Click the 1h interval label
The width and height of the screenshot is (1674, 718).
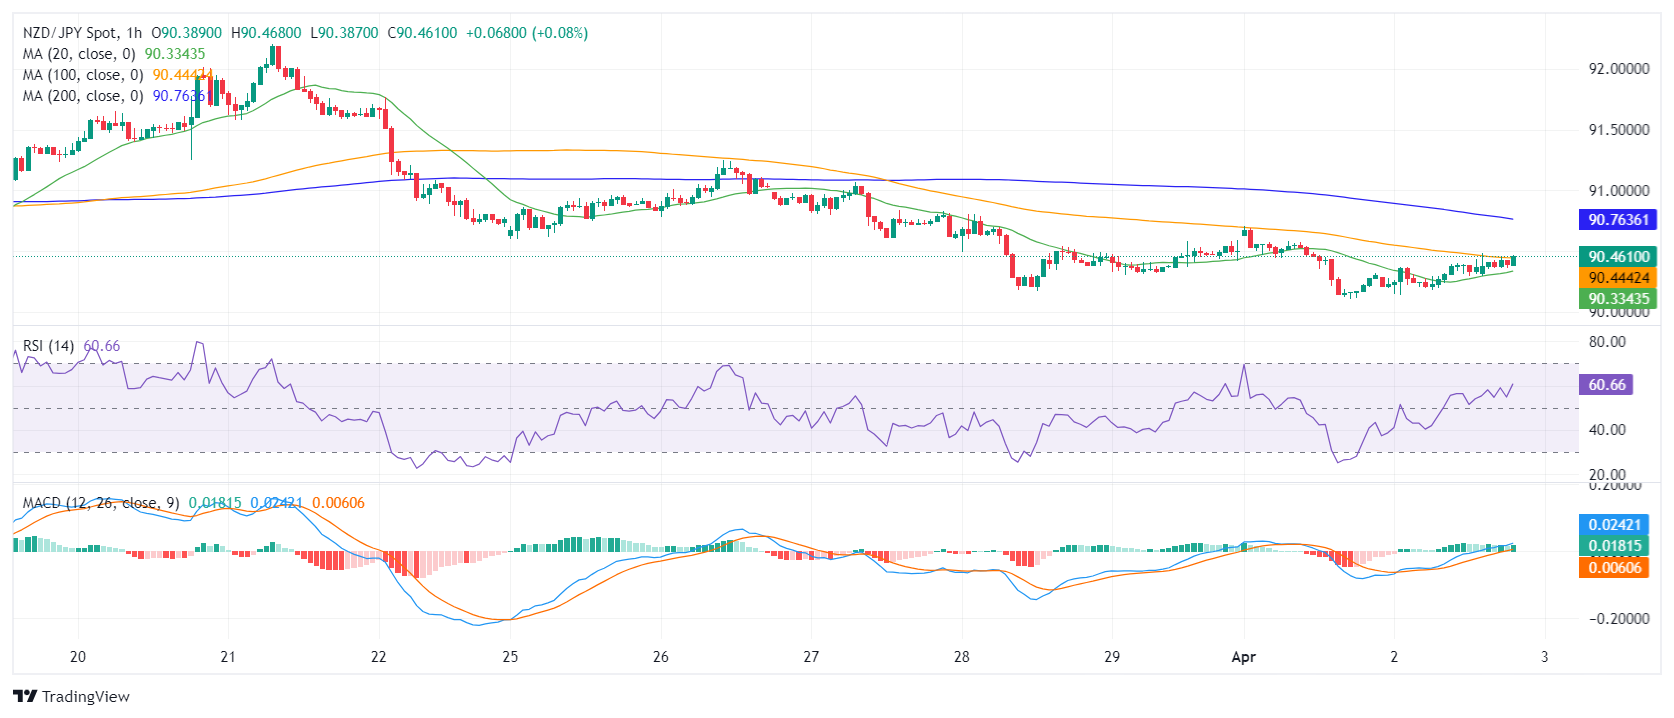(x=134, y=33)
